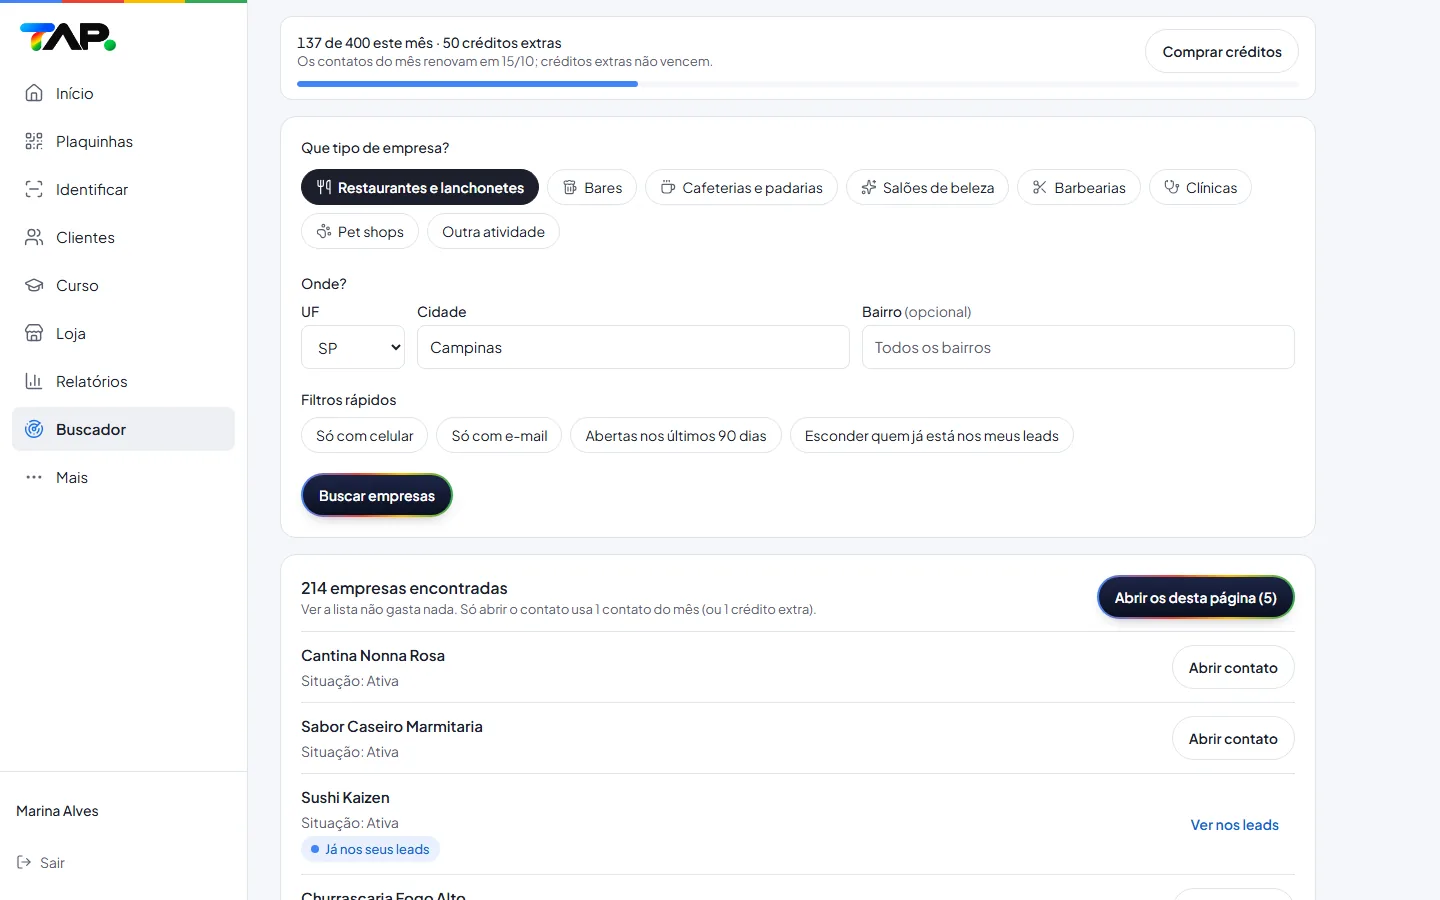
Task: Click the Clínicas stethoscope icon
Action: [x=1172, y=187]
